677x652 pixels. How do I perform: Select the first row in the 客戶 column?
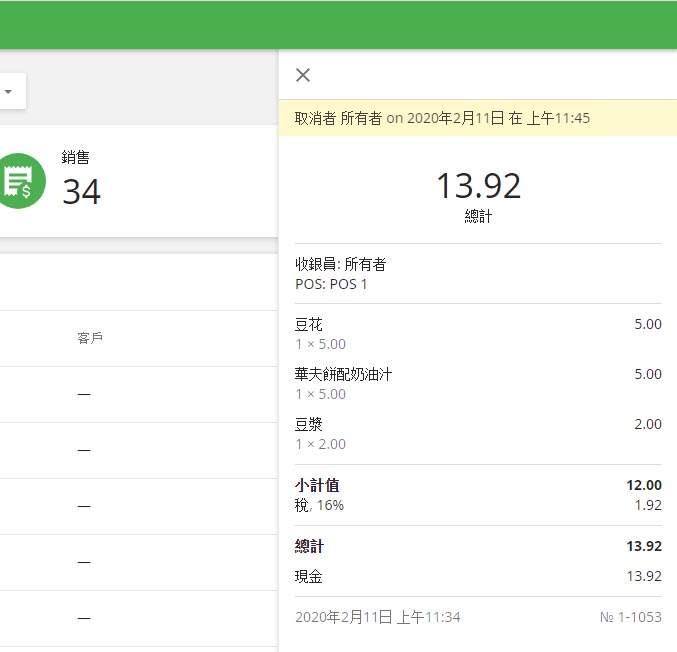tap(84, 395)
